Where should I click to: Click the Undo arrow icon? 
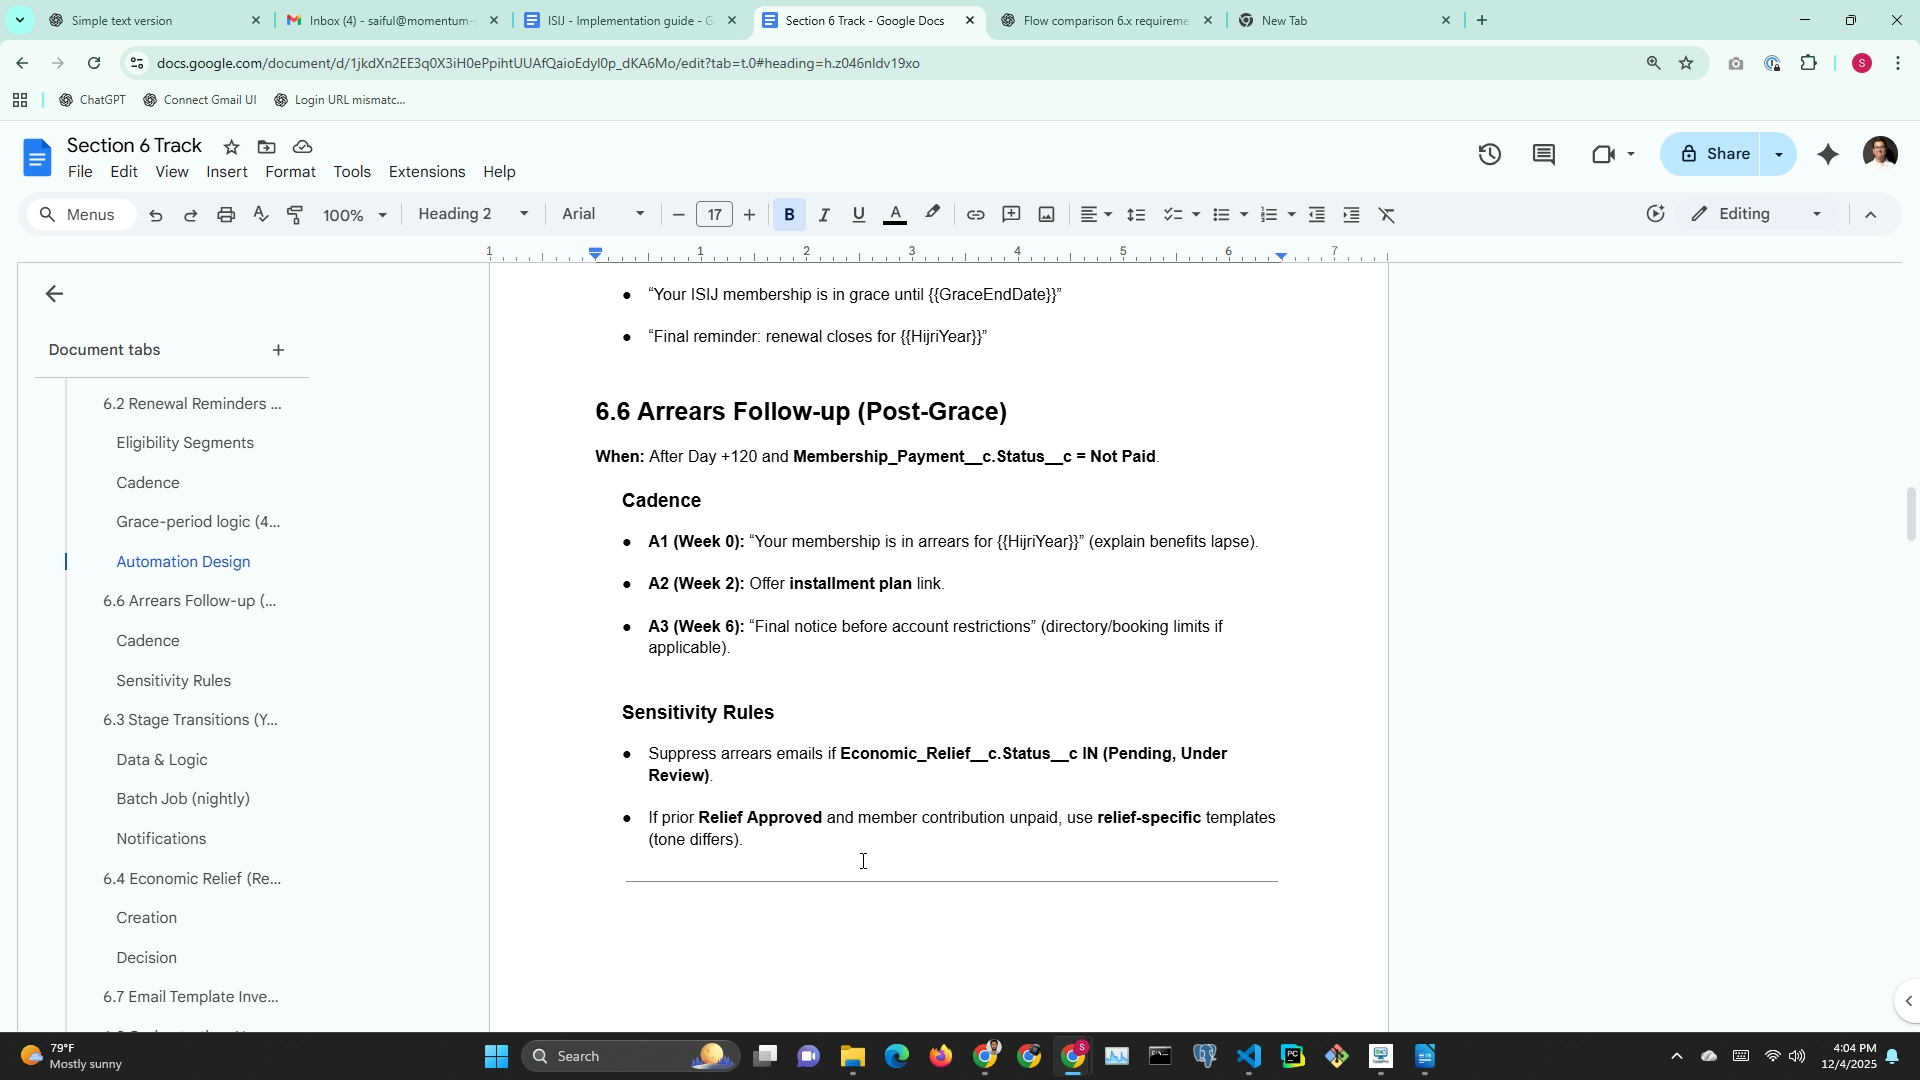(156, 215)
